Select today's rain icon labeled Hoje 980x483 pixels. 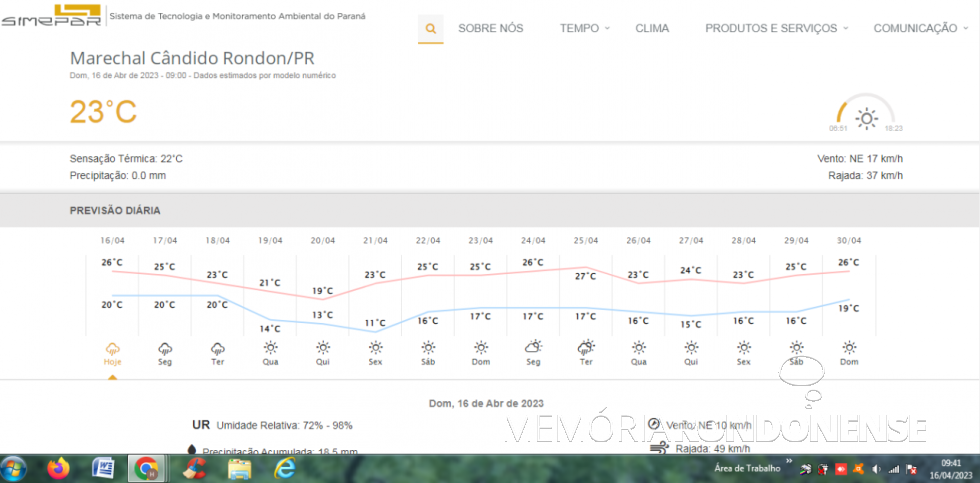[113, 349]
